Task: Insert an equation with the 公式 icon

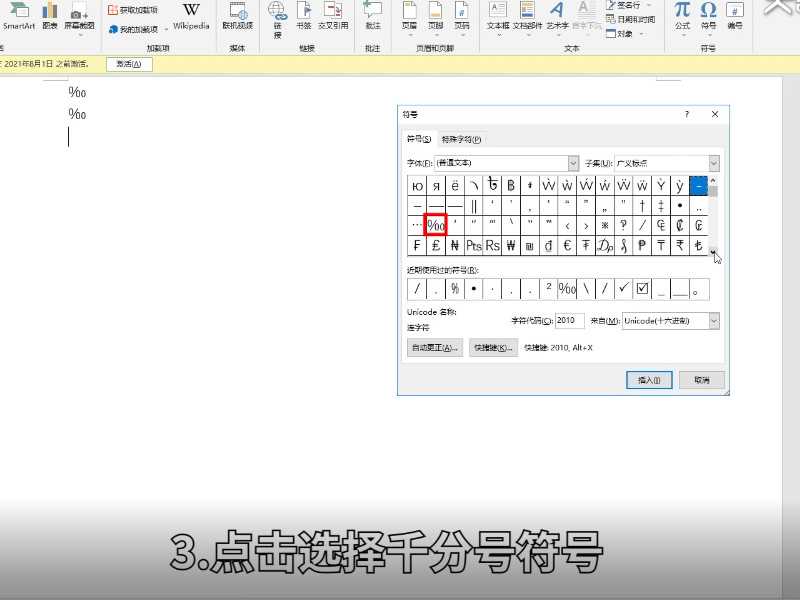Action: pyautogui.click(x=682, y=15)
